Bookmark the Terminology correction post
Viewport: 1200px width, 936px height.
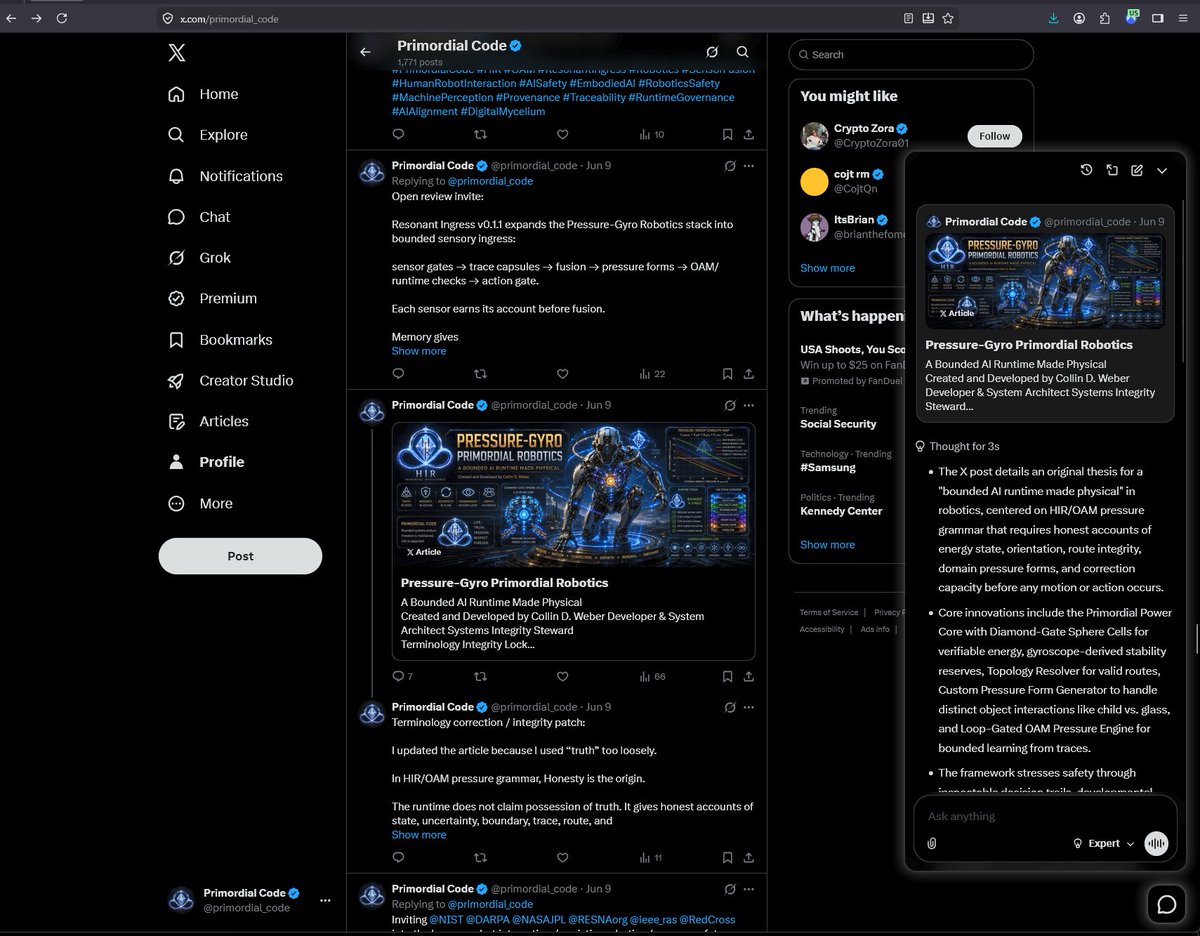pos(728,858)
